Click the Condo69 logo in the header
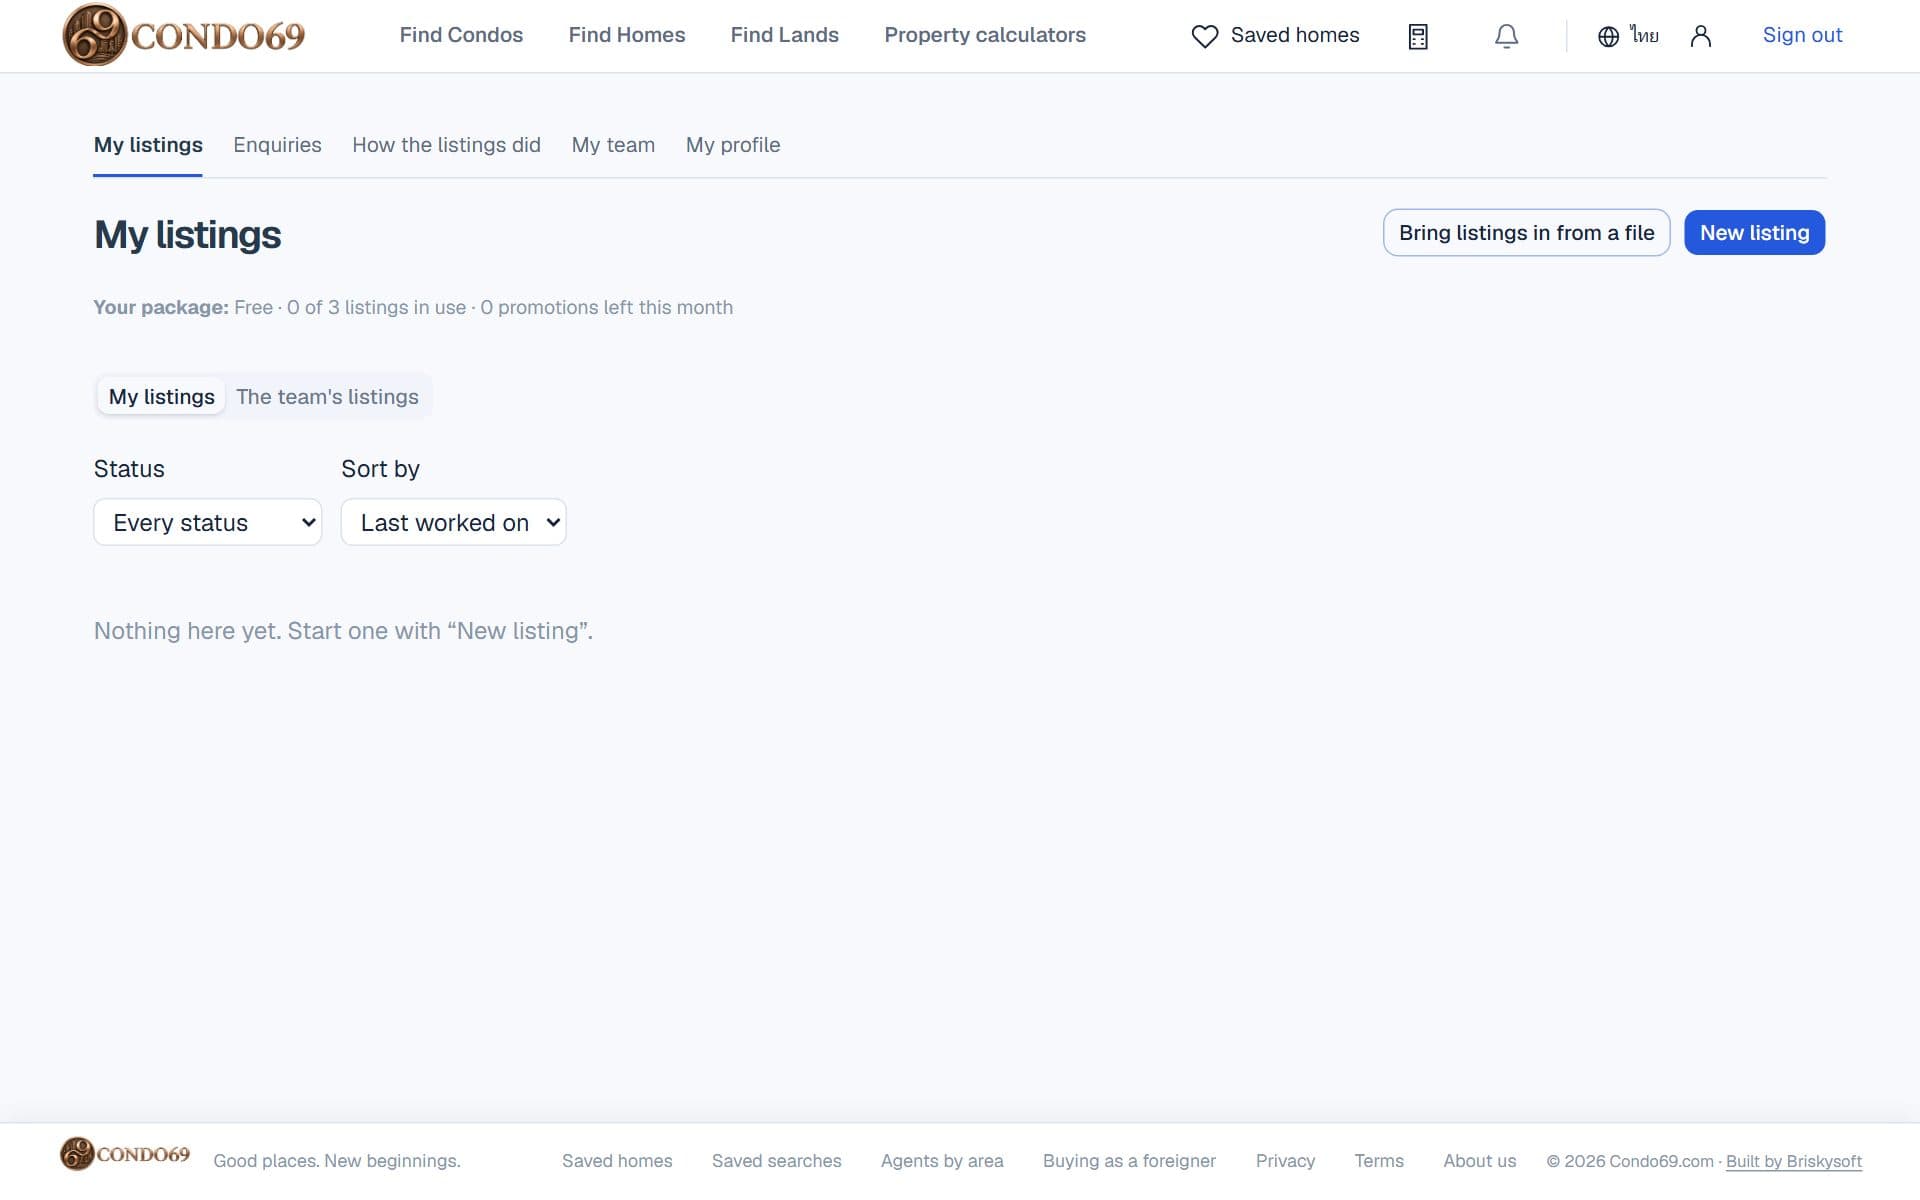The width and height of the screenshot is (1920, 1200). [x=183, y=35]
